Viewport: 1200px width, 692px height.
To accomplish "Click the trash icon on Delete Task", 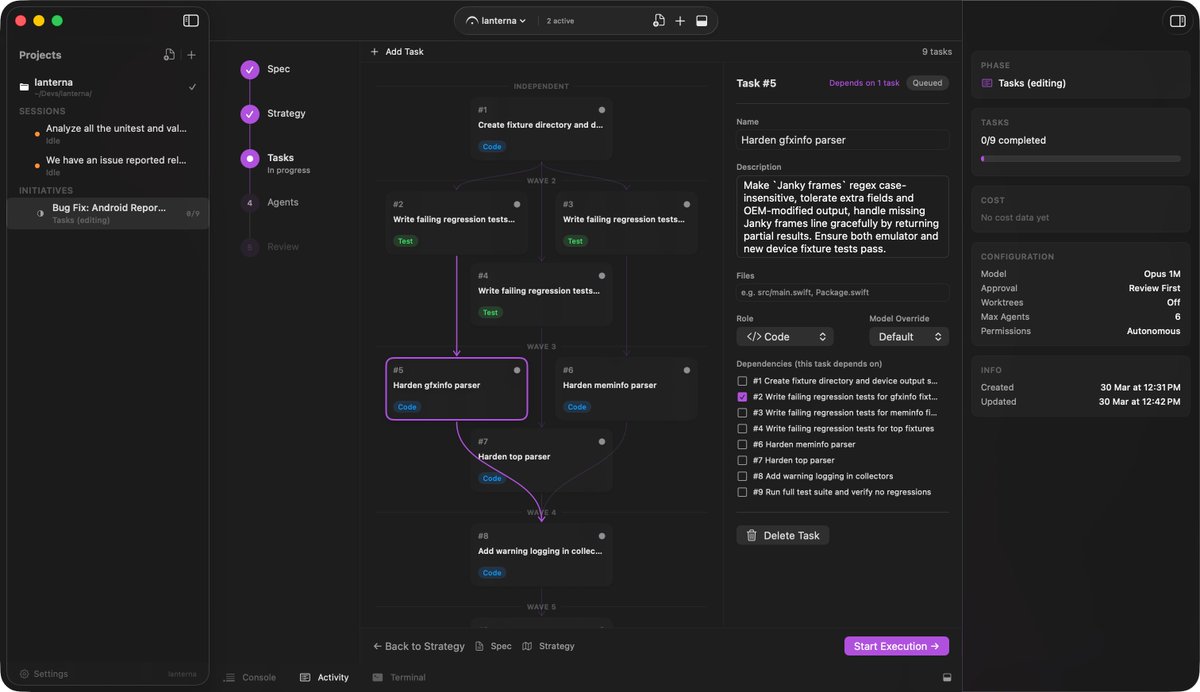I will click(x=752, y=535).
